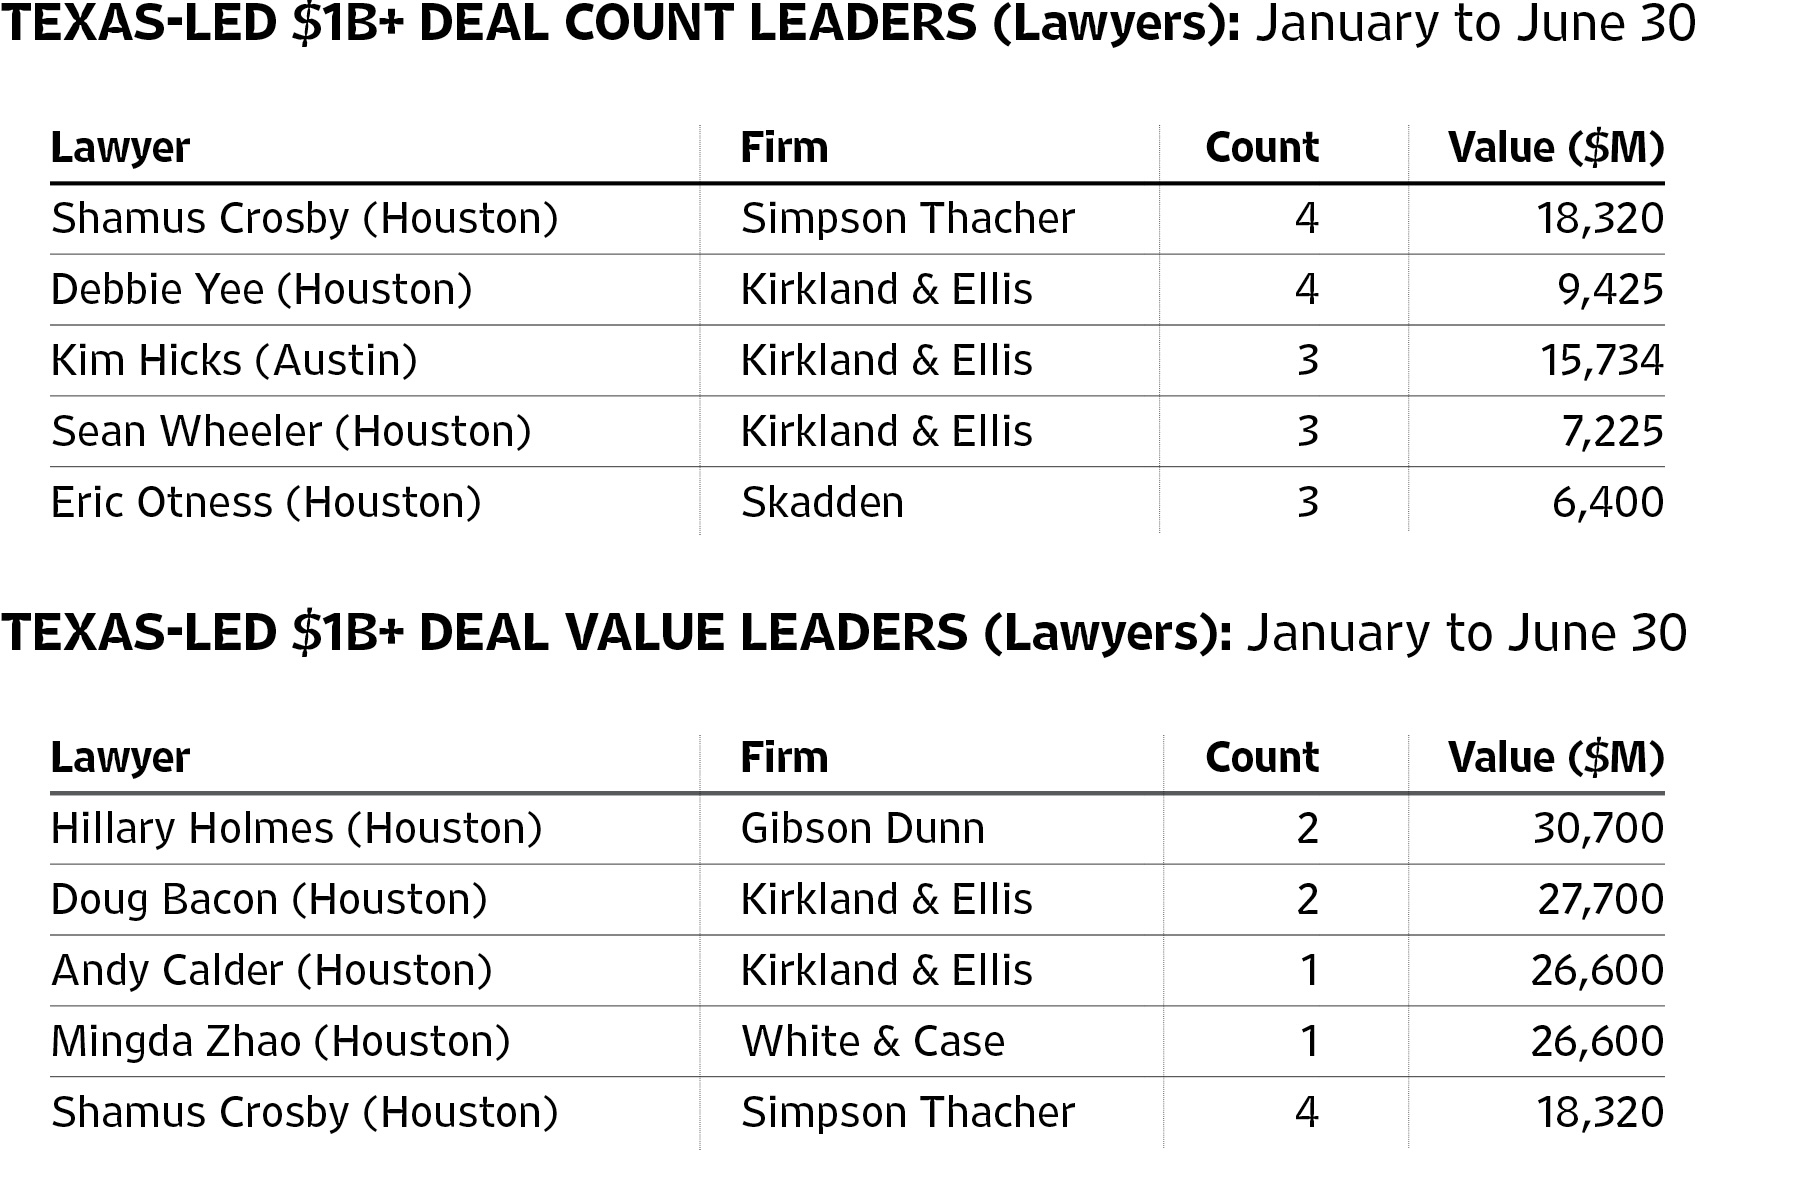Click Sean Wheeler (Houston) name

pos(291,432)
